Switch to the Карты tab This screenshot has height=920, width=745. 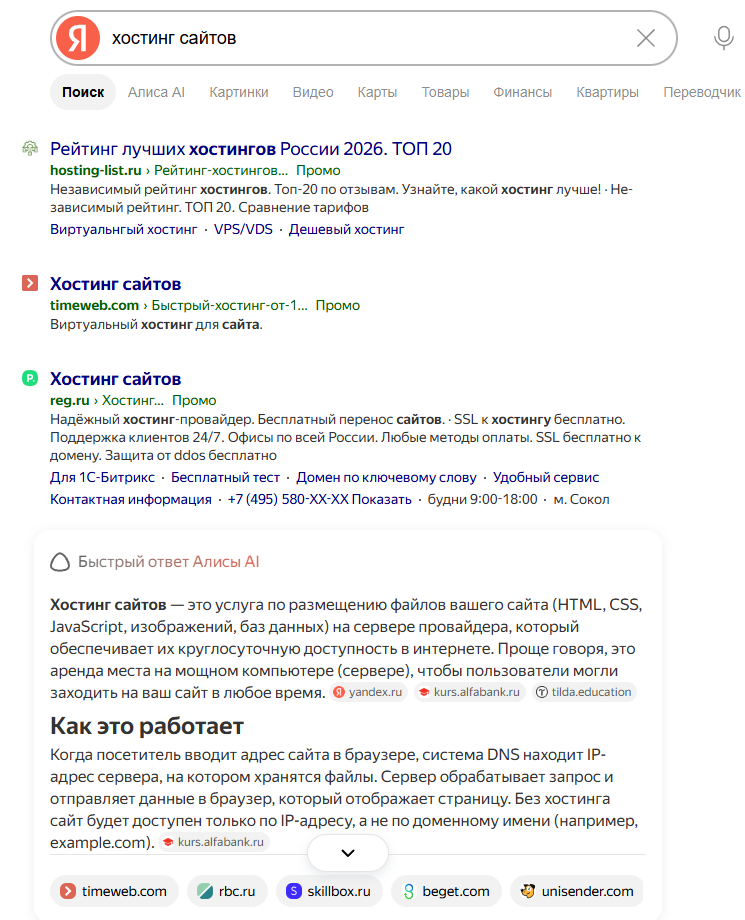[x=377, y=92]
